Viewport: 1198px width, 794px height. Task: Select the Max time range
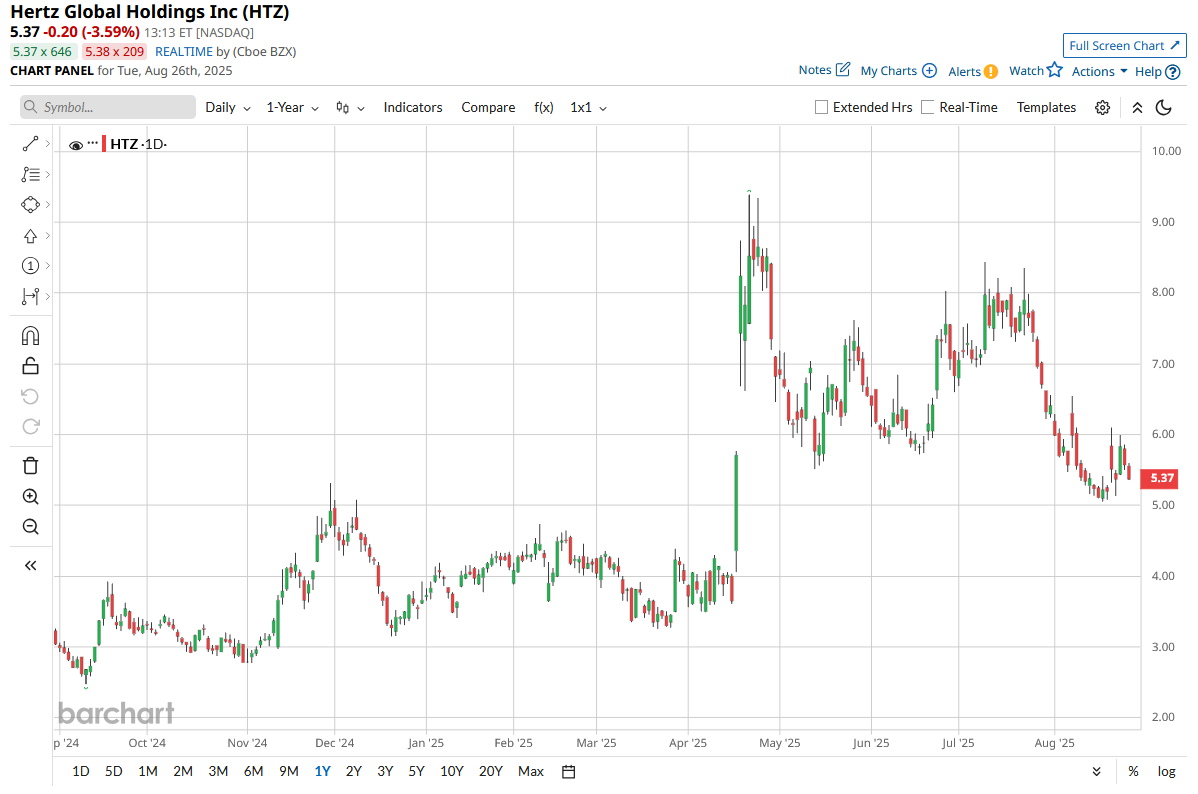531,772
